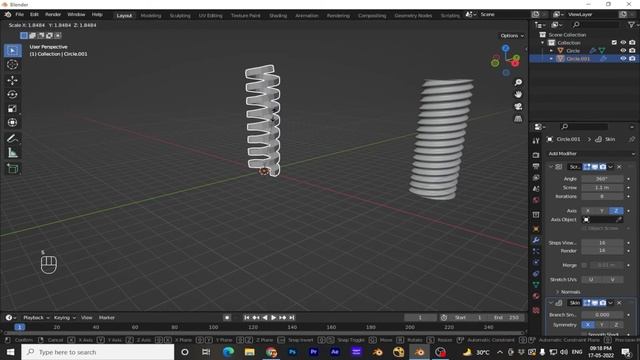Select the Annotate pencil tool
Screen dimensions: 640x360
[12, 139]
